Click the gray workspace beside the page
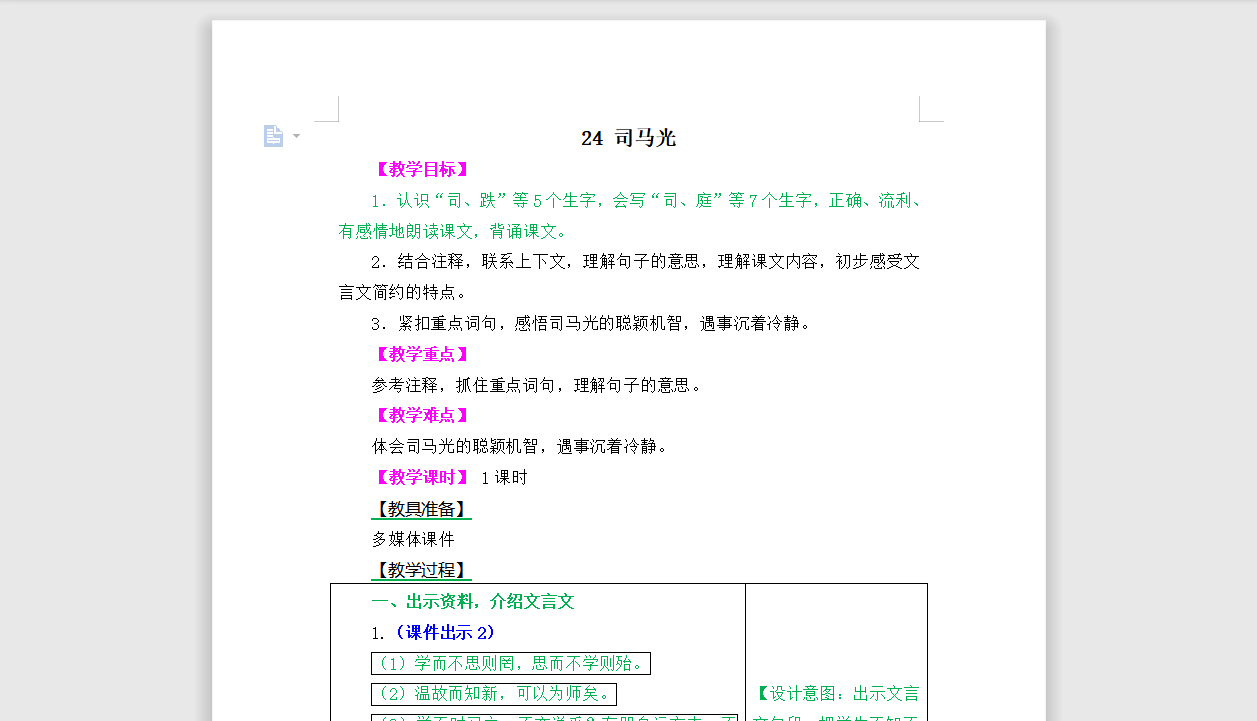This screenshot has height=721, width=1257. tap(100, 360)
